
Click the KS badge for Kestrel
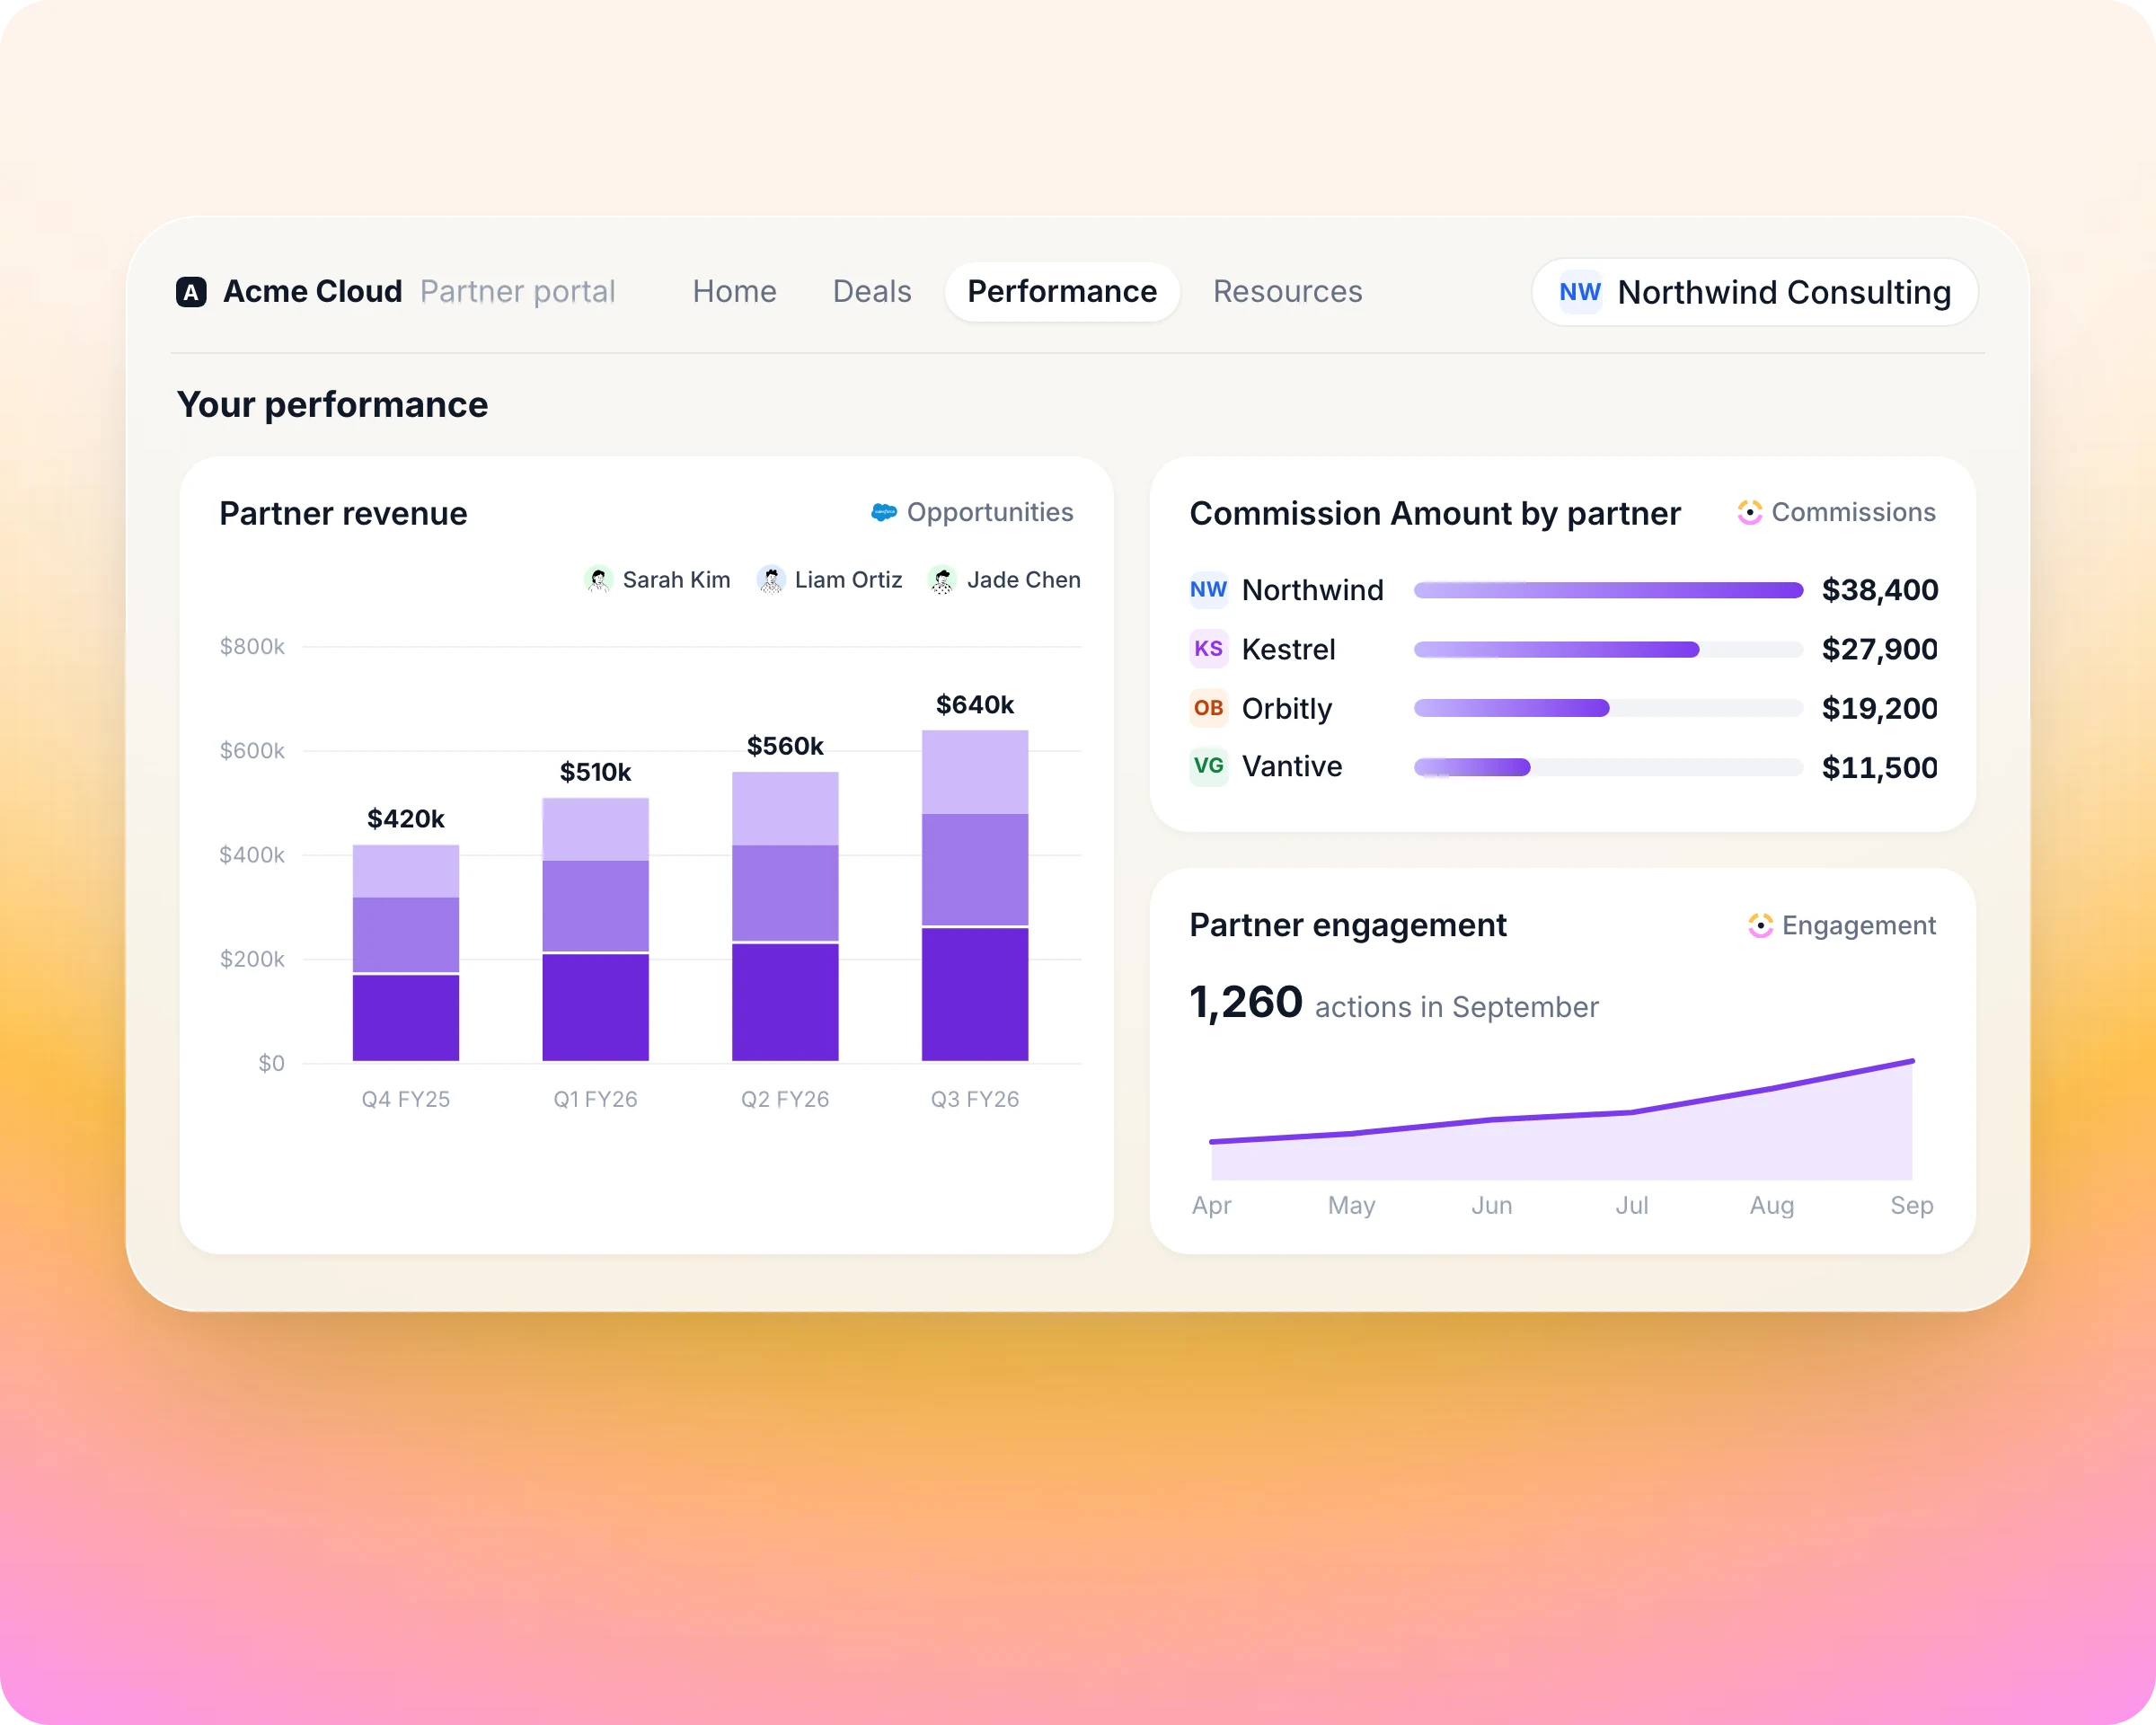(1208, 649)
